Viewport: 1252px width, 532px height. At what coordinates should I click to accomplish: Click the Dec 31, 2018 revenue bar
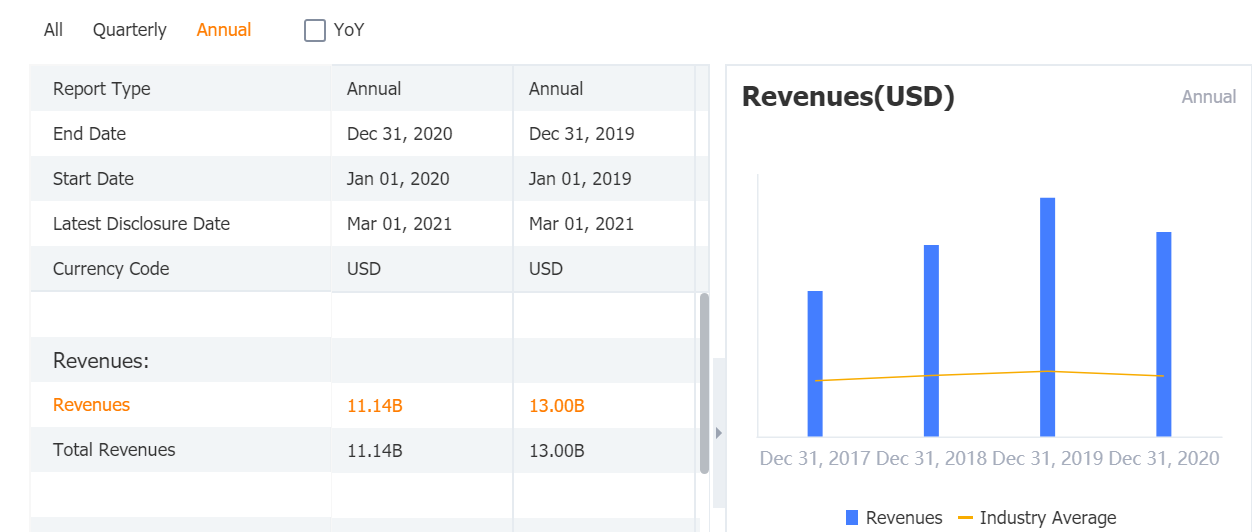click(x=931, y=340)
